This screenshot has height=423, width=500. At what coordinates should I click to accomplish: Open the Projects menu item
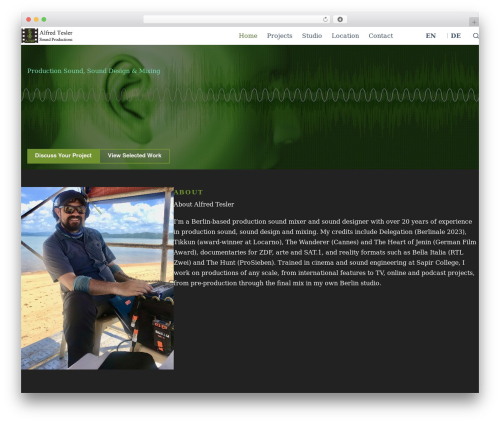click(279, 36)
